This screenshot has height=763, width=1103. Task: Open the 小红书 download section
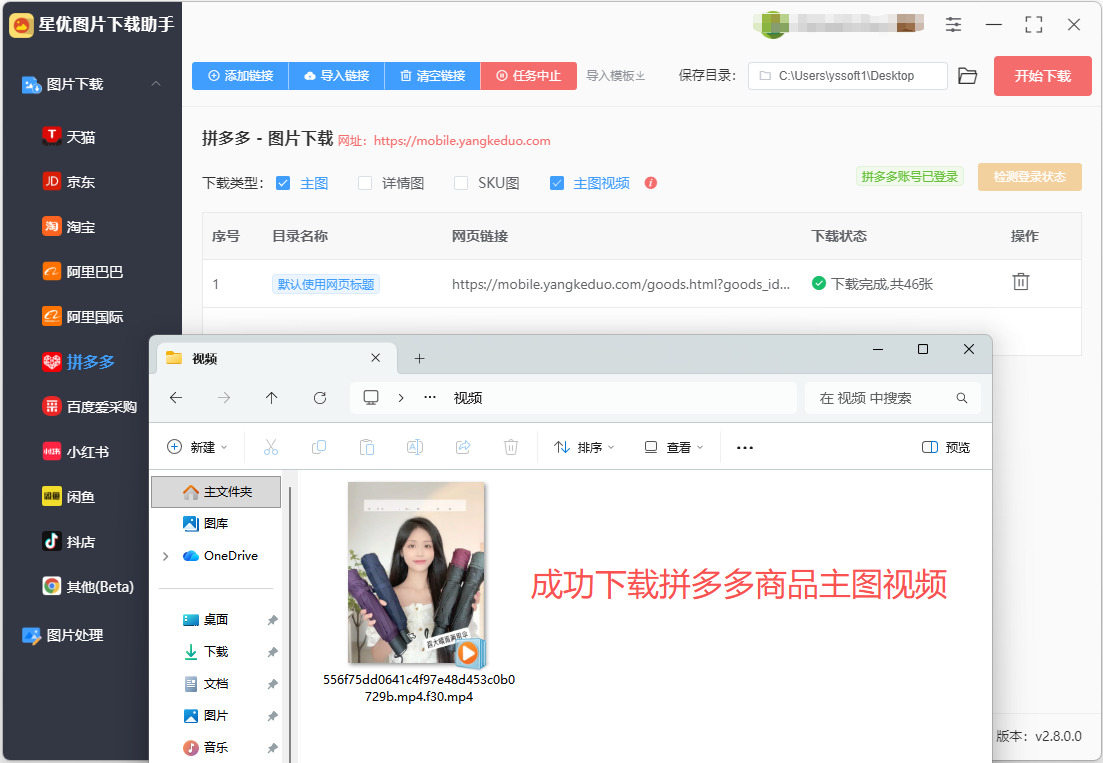point(76,451)
